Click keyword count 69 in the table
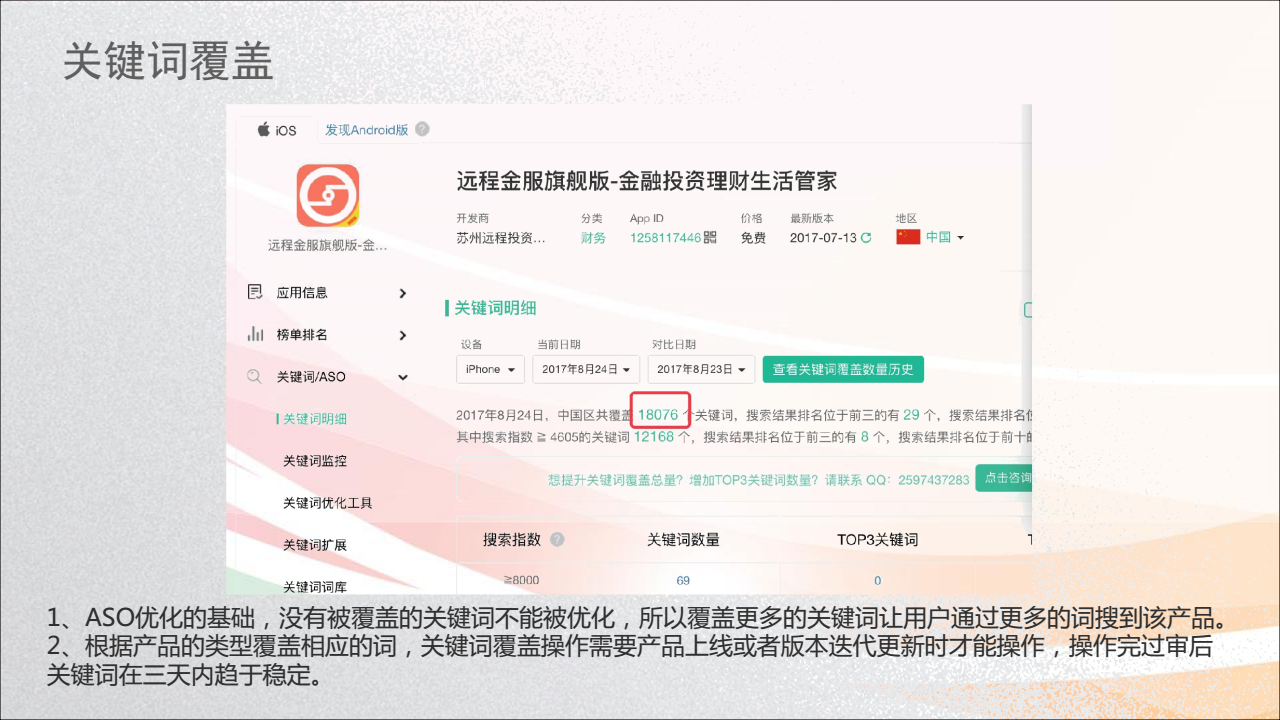This screenshot has width=1280, height=720. (683, 580)
